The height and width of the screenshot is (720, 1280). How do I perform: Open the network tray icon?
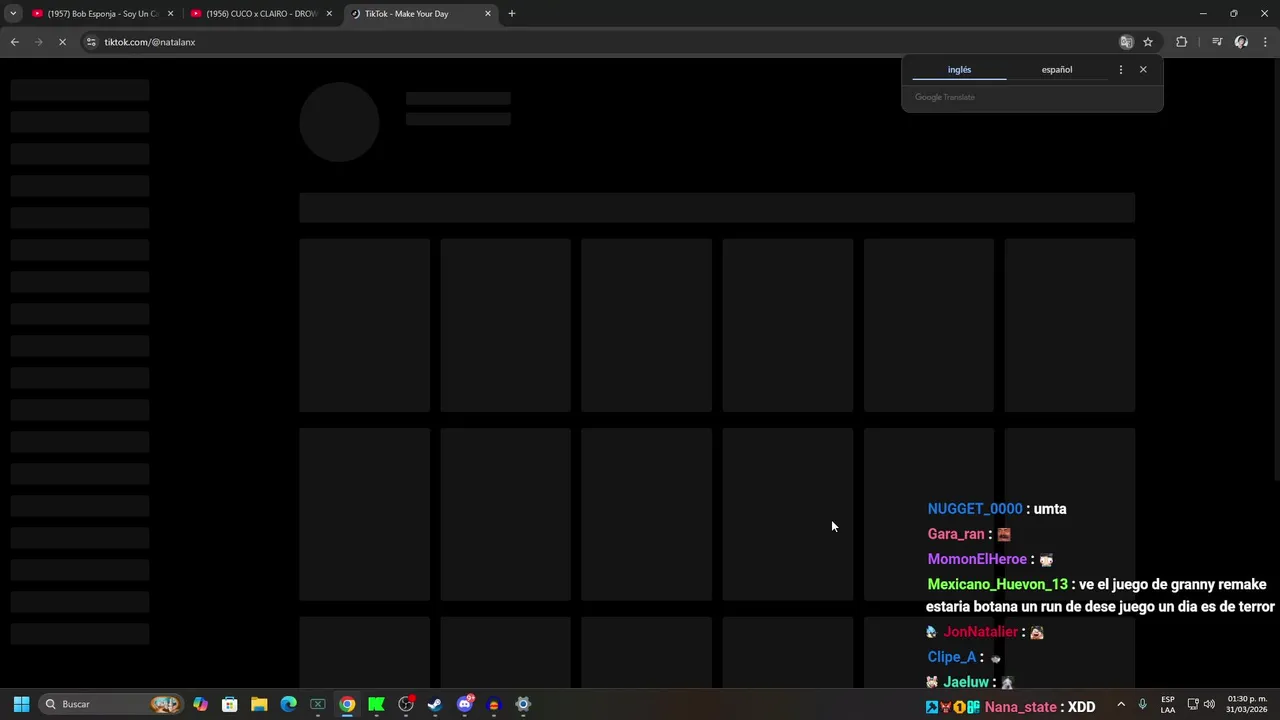[1193, 704]
